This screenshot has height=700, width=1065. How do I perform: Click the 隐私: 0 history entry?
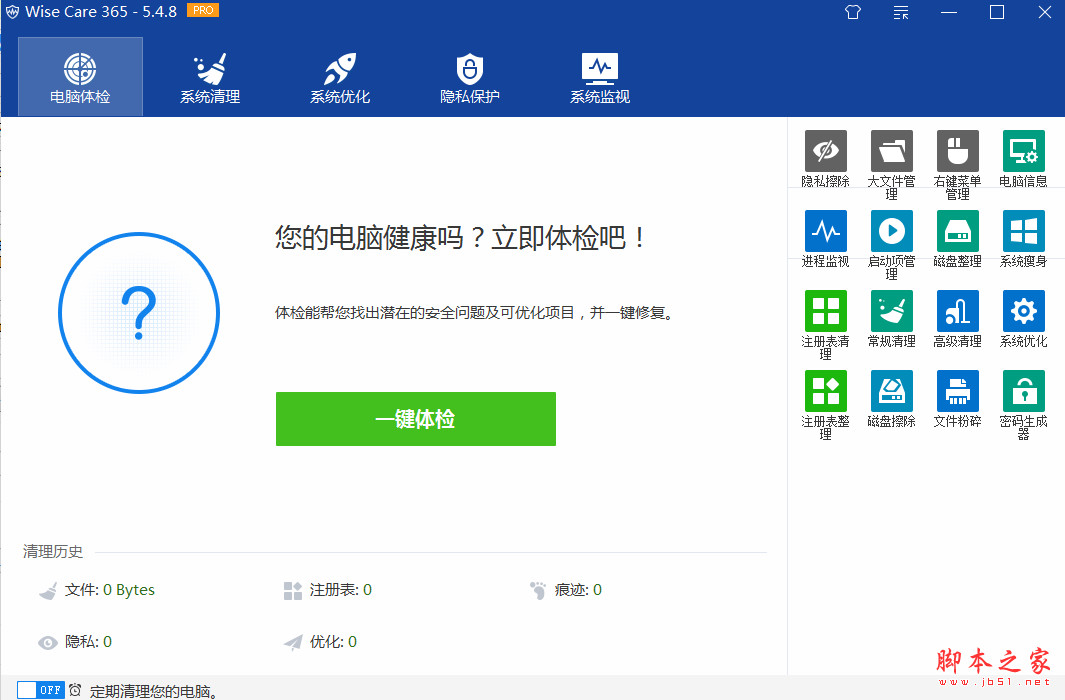tap(75, 642)
